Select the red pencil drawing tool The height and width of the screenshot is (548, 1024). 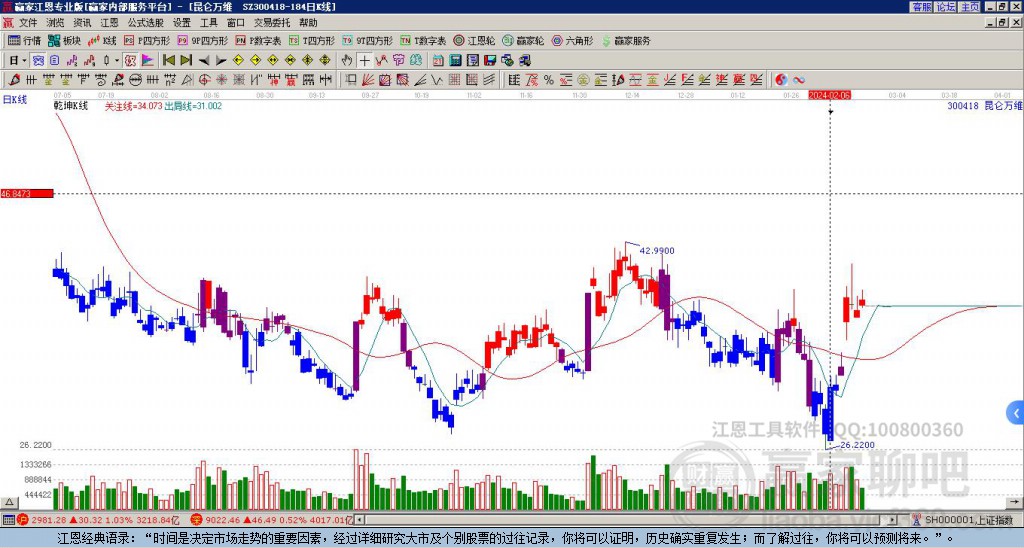[x=13, y=80]
